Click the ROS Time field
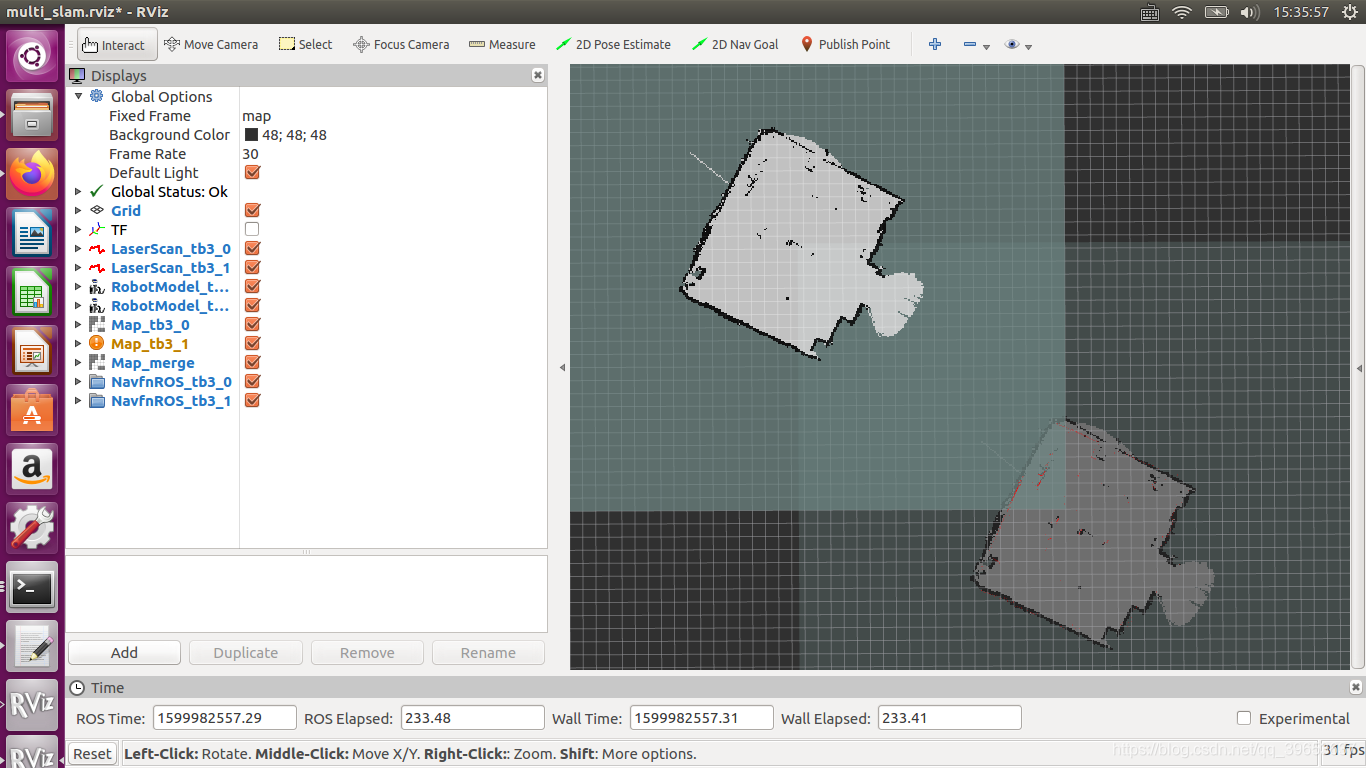The width and height of the screenshot is (1366, 768). [224, 718]
